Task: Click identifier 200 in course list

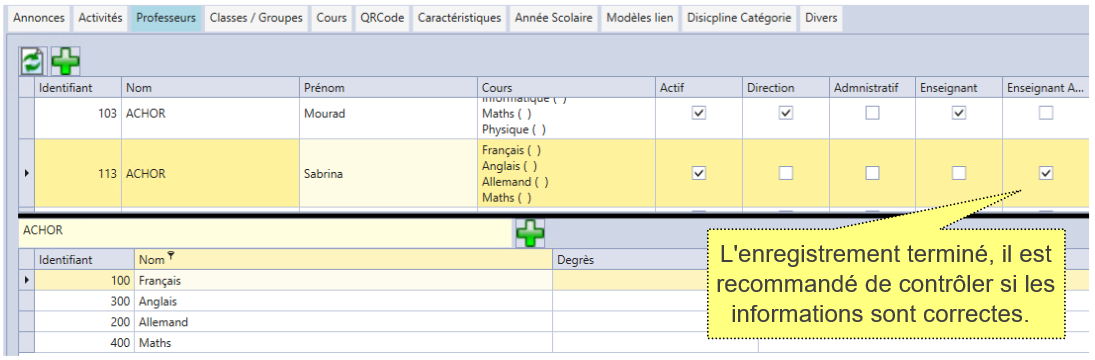Action: pyautogui.click(x=84, y=322)
